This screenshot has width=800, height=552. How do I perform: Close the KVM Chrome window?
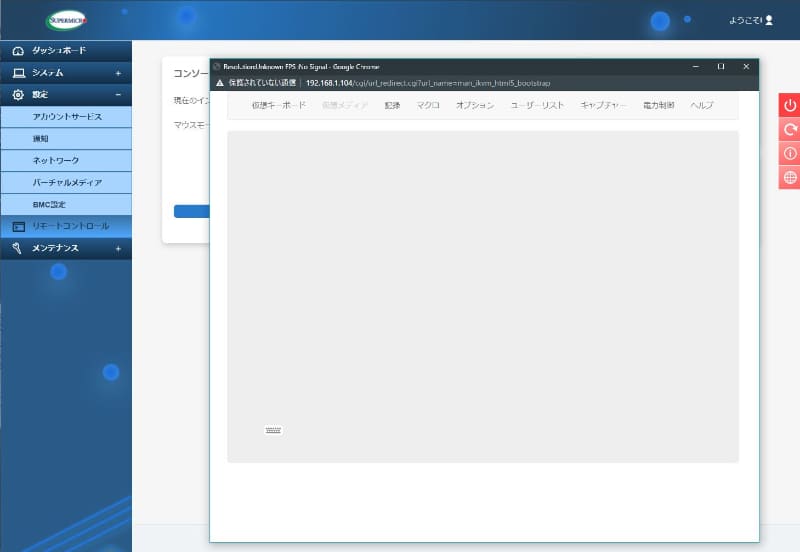pyautogui.click(x=746, y=67)
